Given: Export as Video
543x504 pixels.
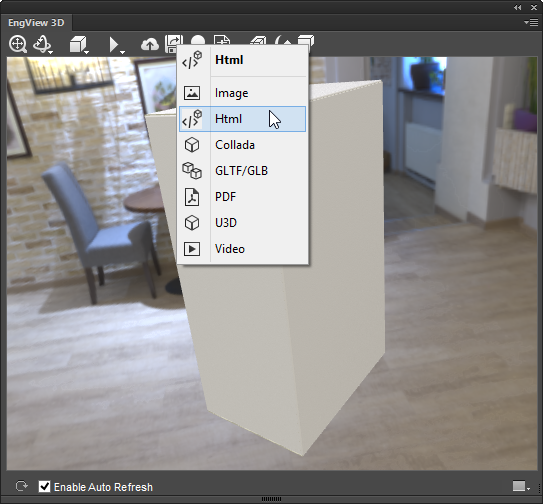Looking at the screenshot, I should click(x=242, y=249).
